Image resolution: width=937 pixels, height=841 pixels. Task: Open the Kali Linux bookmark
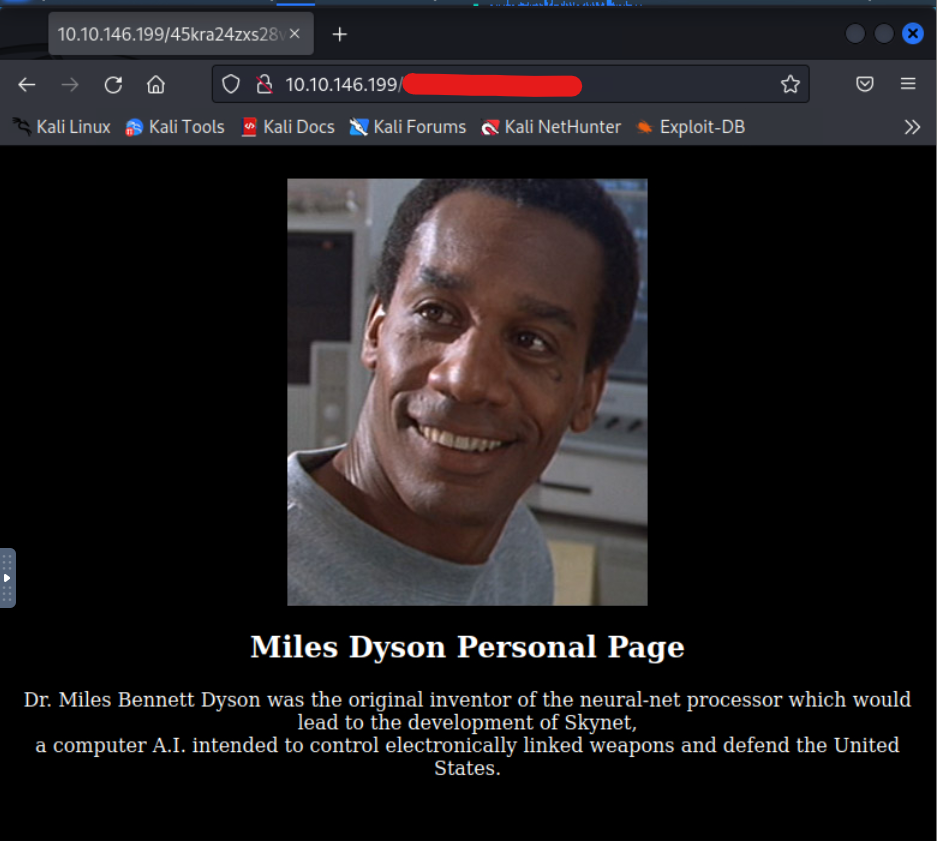(62, 127)
